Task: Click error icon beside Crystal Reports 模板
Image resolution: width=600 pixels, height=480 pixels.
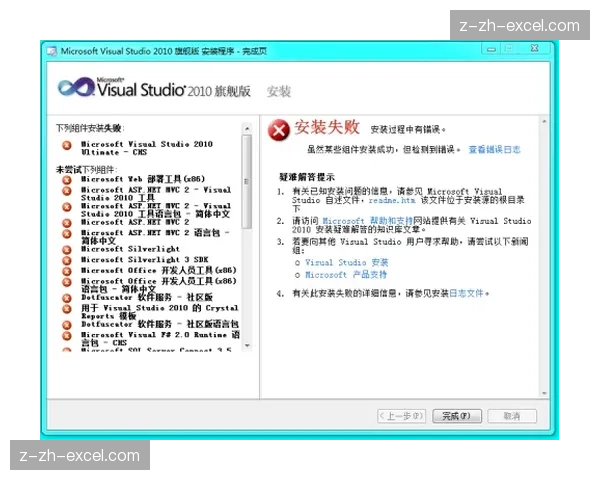Action: (67, 309)
